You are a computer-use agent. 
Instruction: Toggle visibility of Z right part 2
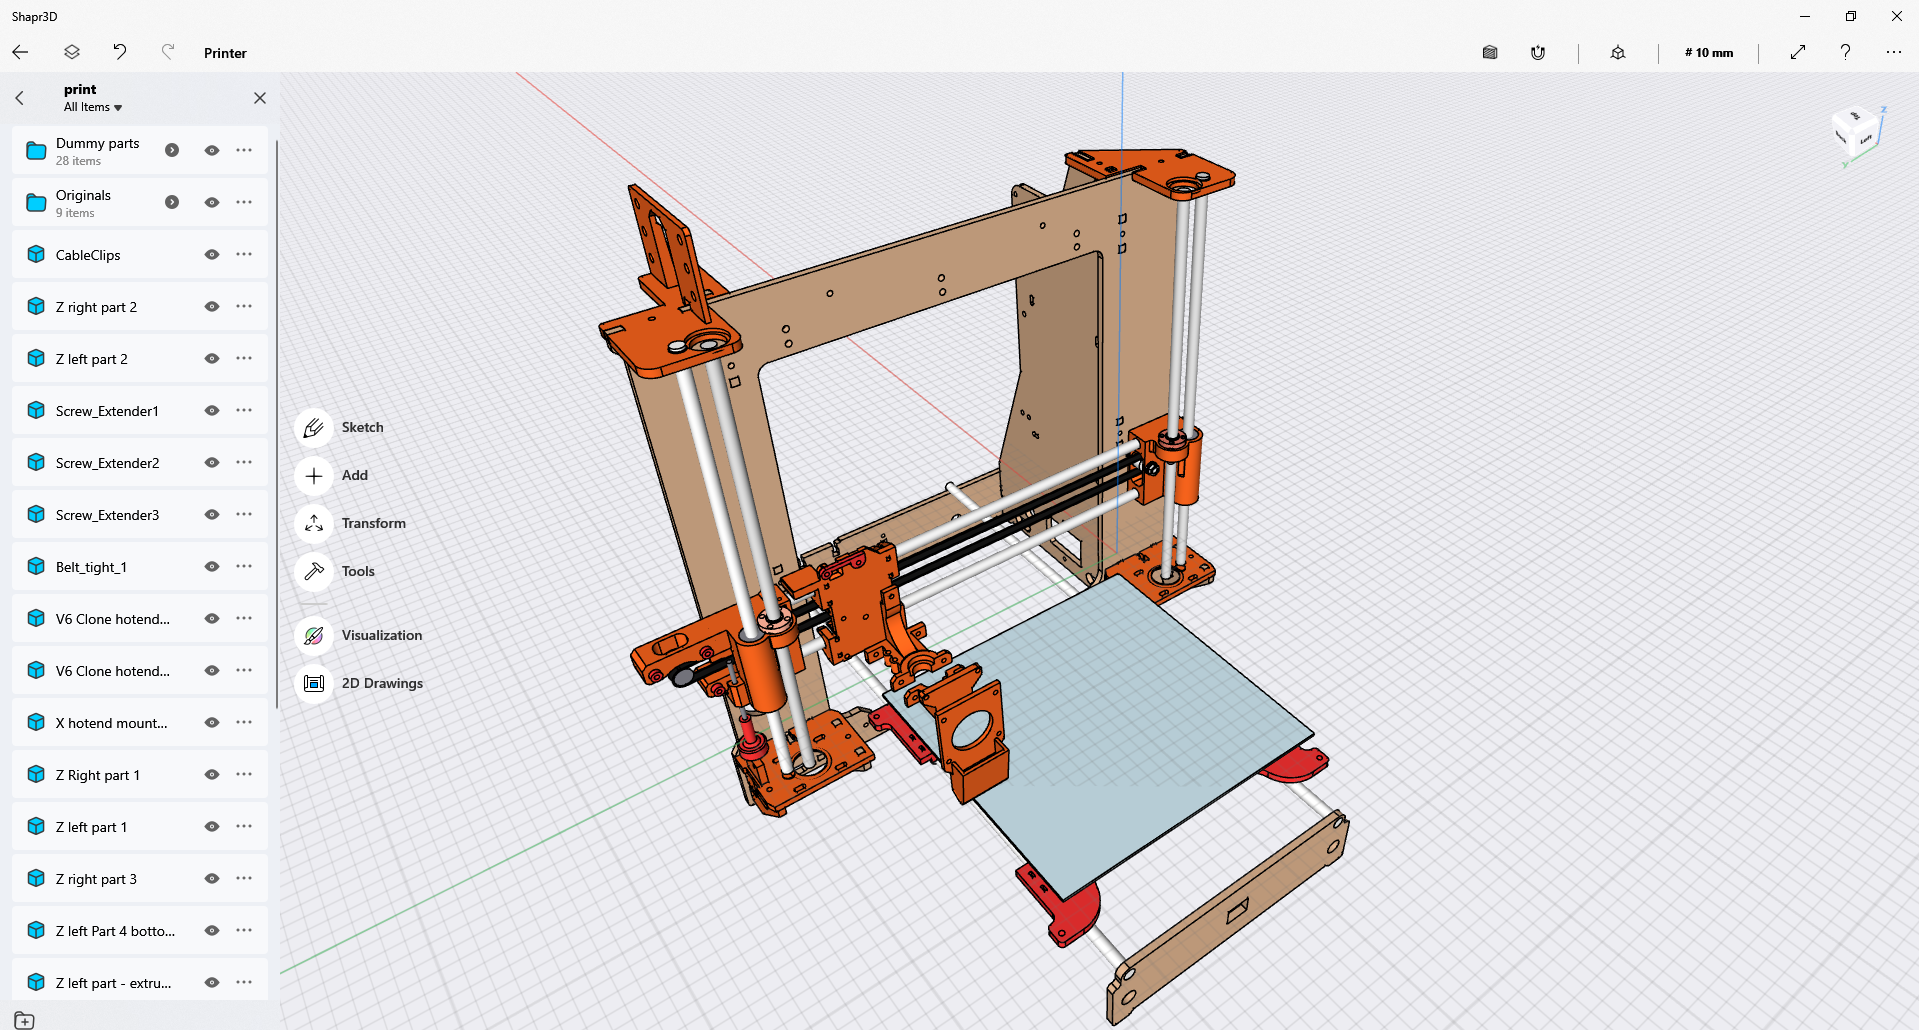(211, 306)
